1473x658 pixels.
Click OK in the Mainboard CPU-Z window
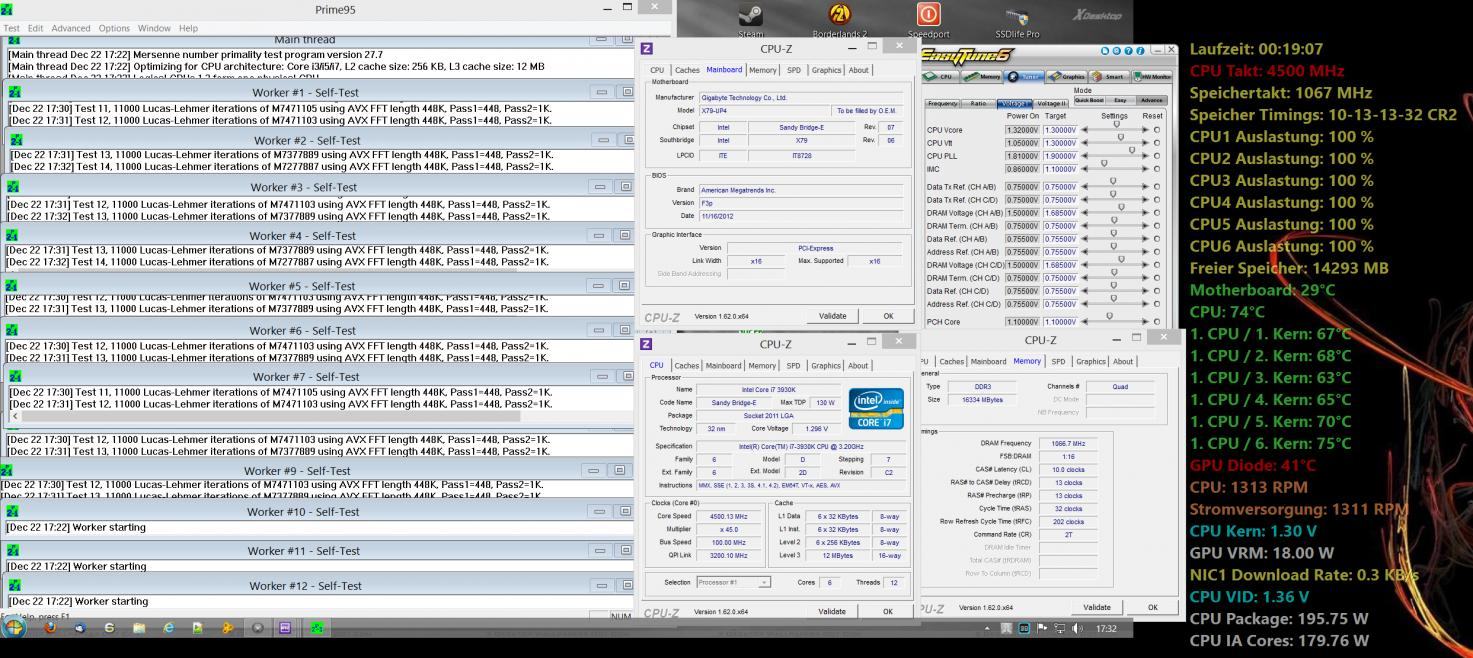click(x=888, y=316)
